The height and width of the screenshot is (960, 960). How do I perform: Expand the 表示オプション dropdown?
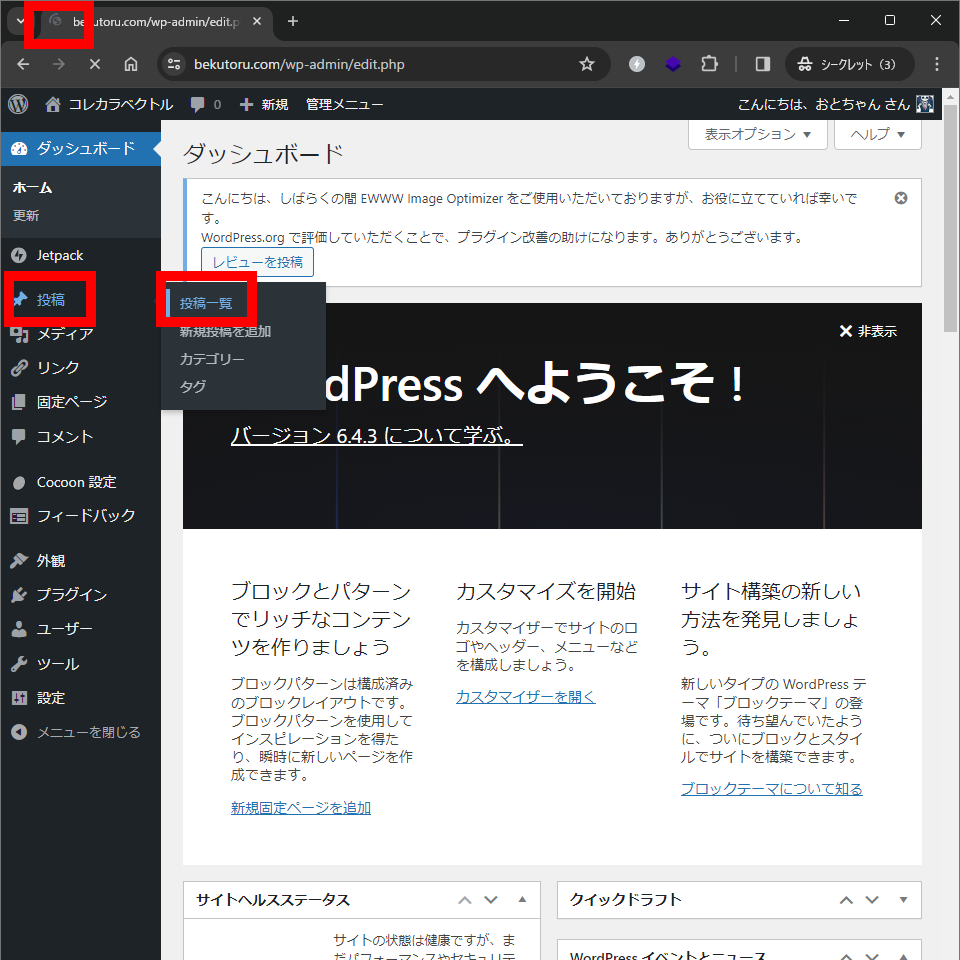pos(757,134)
